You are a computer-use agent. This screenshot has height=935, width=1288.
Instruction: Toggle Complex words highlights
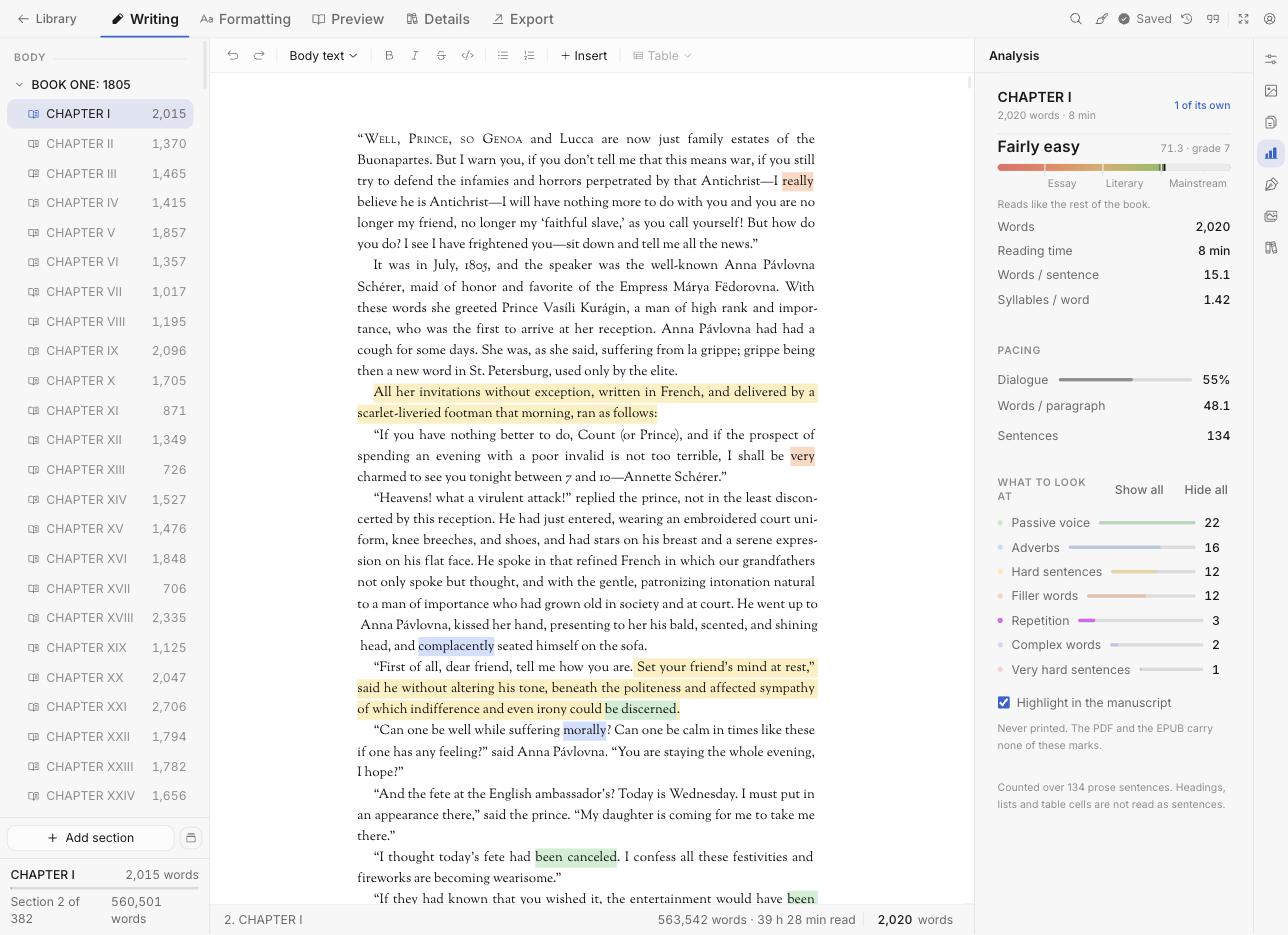[1114, 645]
